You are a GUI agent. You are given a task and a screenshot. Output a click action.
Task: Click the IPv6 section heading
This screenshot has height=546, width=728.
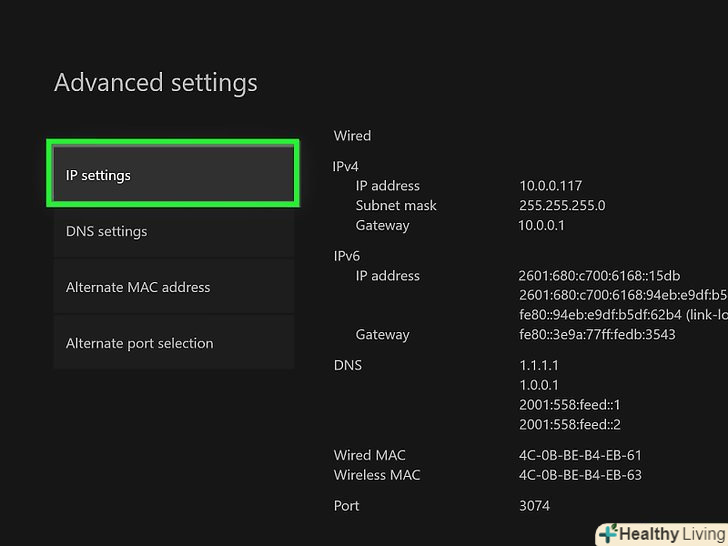pos(346,255)
